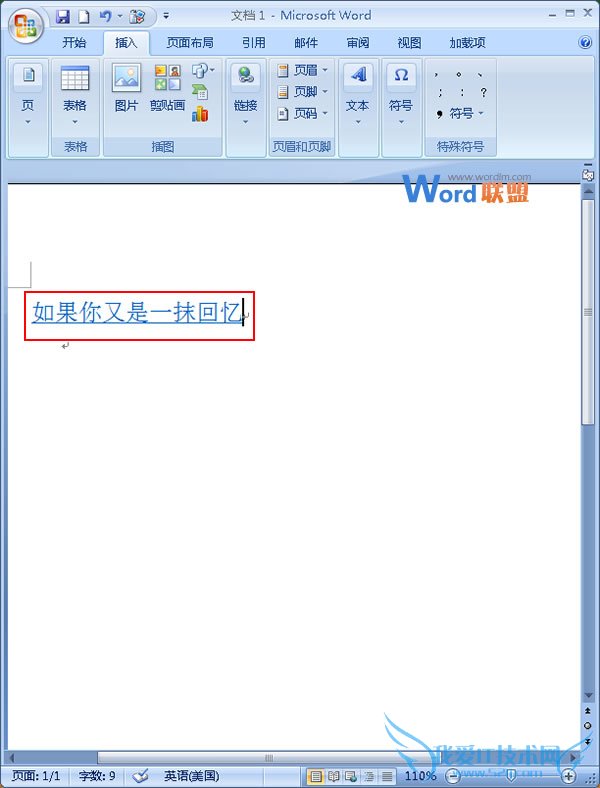
Task: Click the hyperlink text 如果你又是一抹回忆
Action: [x=137, y=313]
